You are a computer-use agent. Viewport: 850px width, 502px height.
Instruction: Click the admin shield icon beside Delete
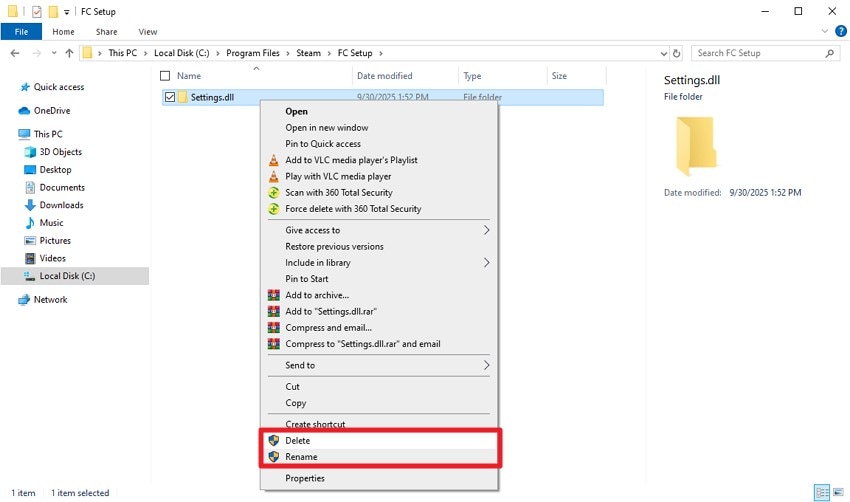274,440
